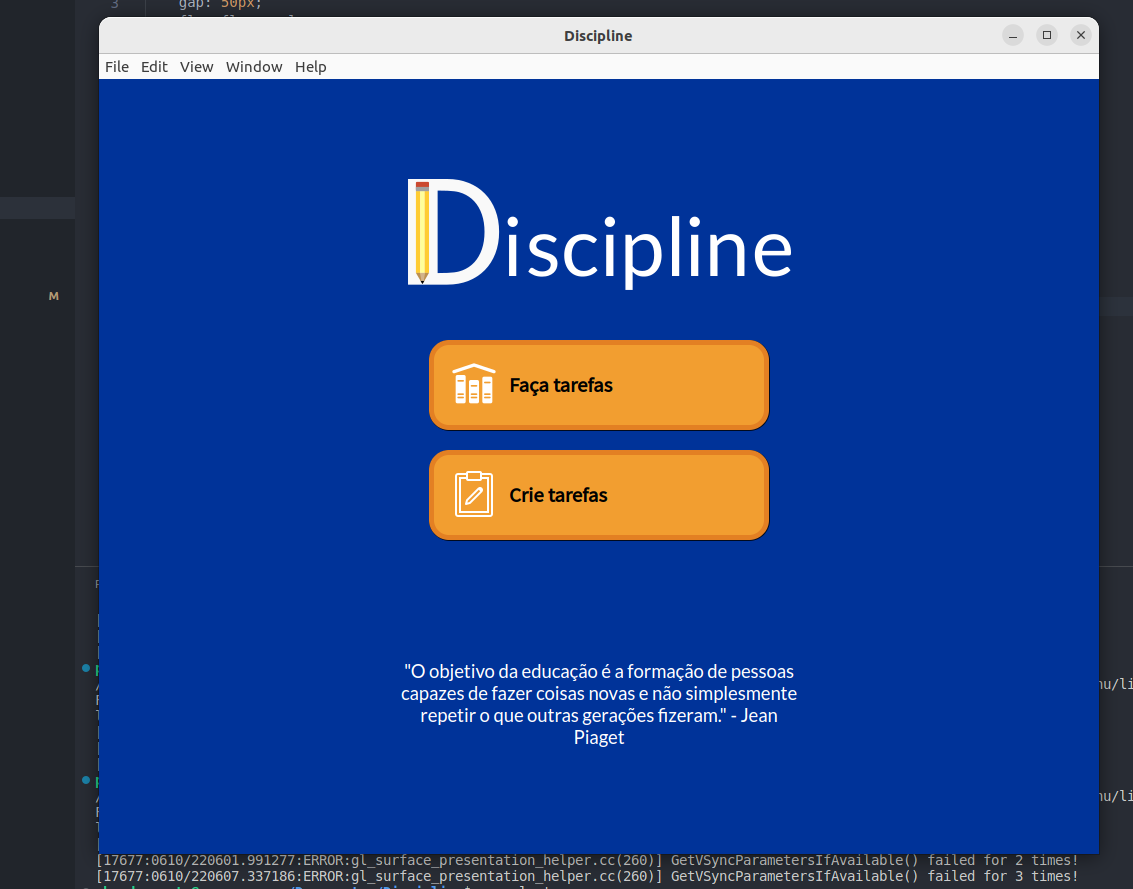The width and height of the screenshot is (1133, 889).
Task: Click the close icon of the Discipline window
Action: tap(1080, 34)
